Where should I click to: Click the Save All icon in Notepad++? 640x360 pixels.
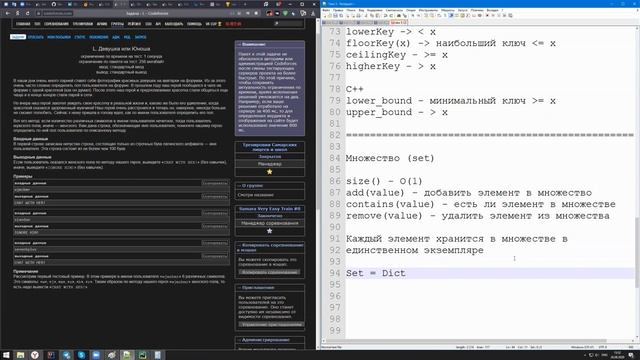pyautogui.click(x=341, y=16)
